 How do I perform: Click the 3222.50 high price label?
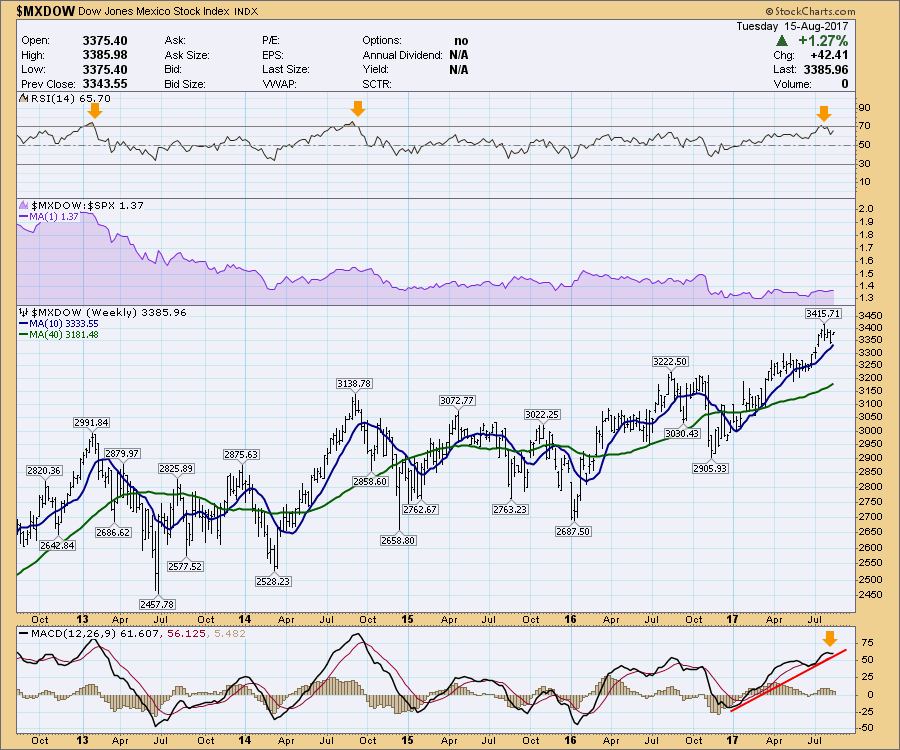click(x=670, y=362)
